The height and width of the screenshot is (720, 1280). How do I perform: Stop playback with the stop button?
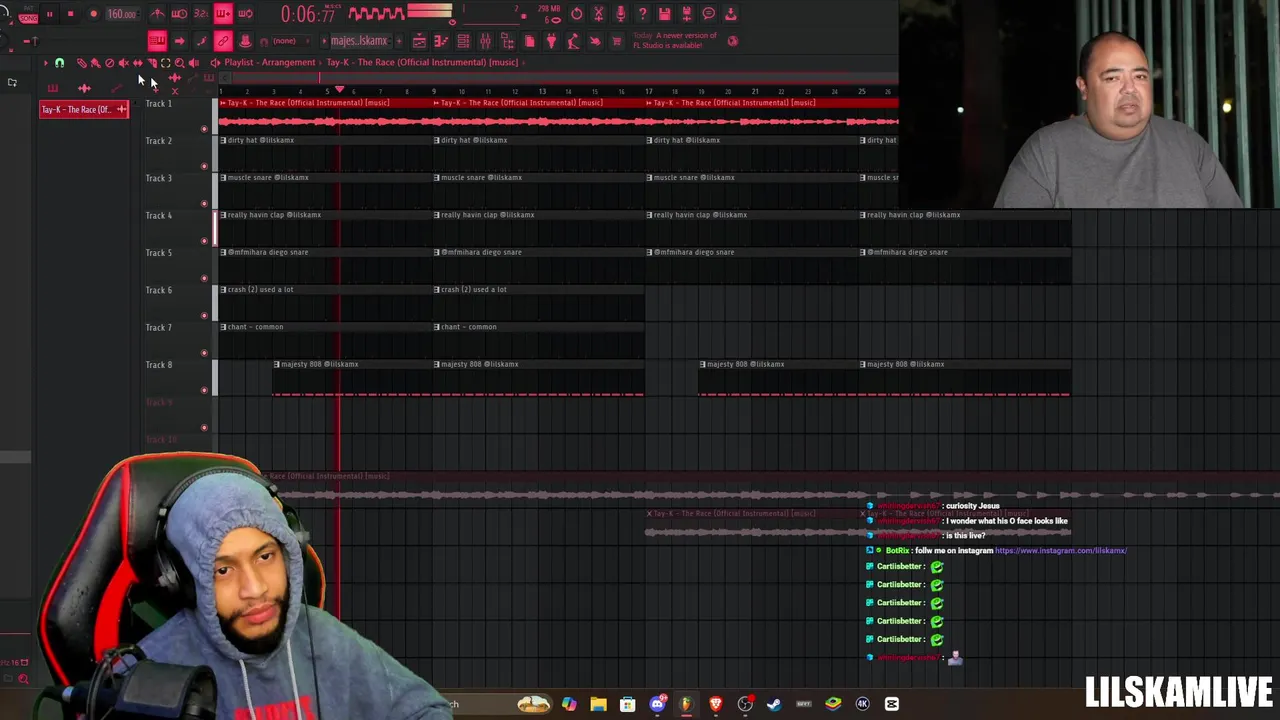tap(70, 14)
